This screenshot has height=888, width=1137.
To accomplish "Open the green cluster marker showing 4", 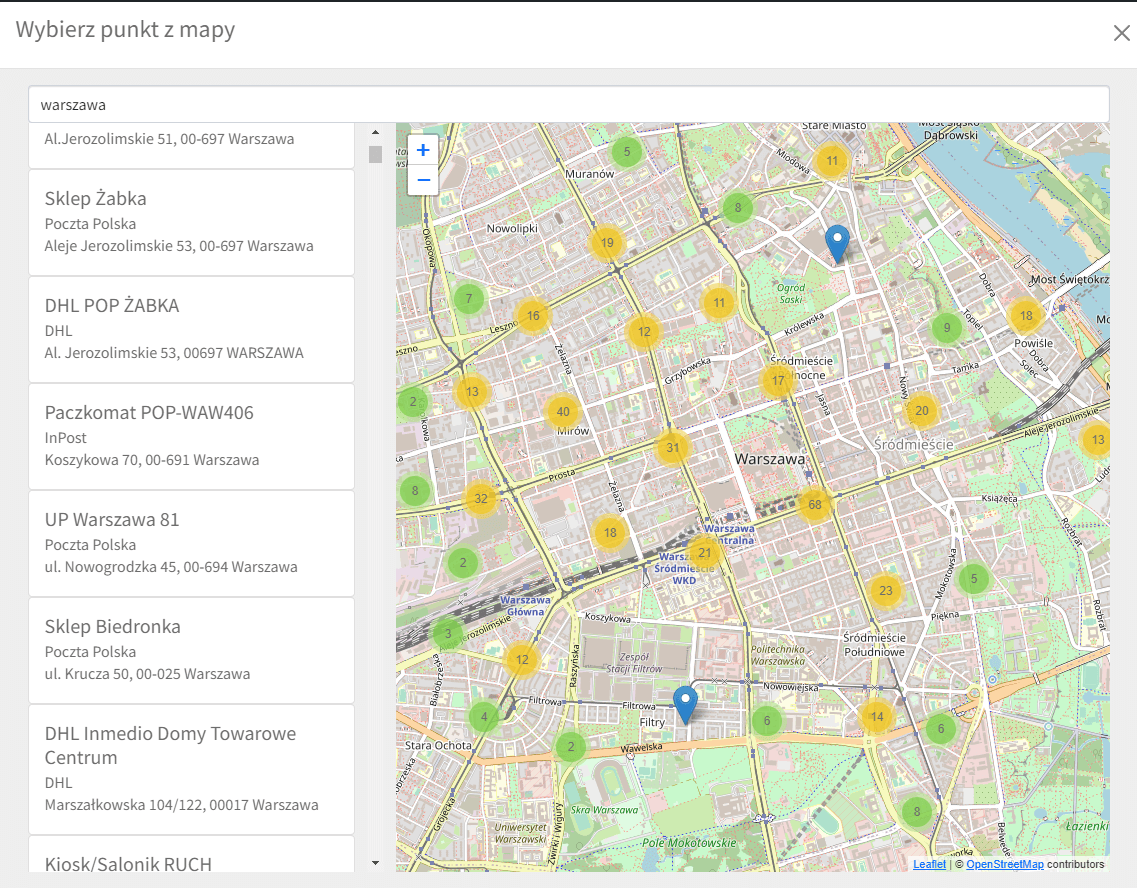I will click(x=484, y=717).
